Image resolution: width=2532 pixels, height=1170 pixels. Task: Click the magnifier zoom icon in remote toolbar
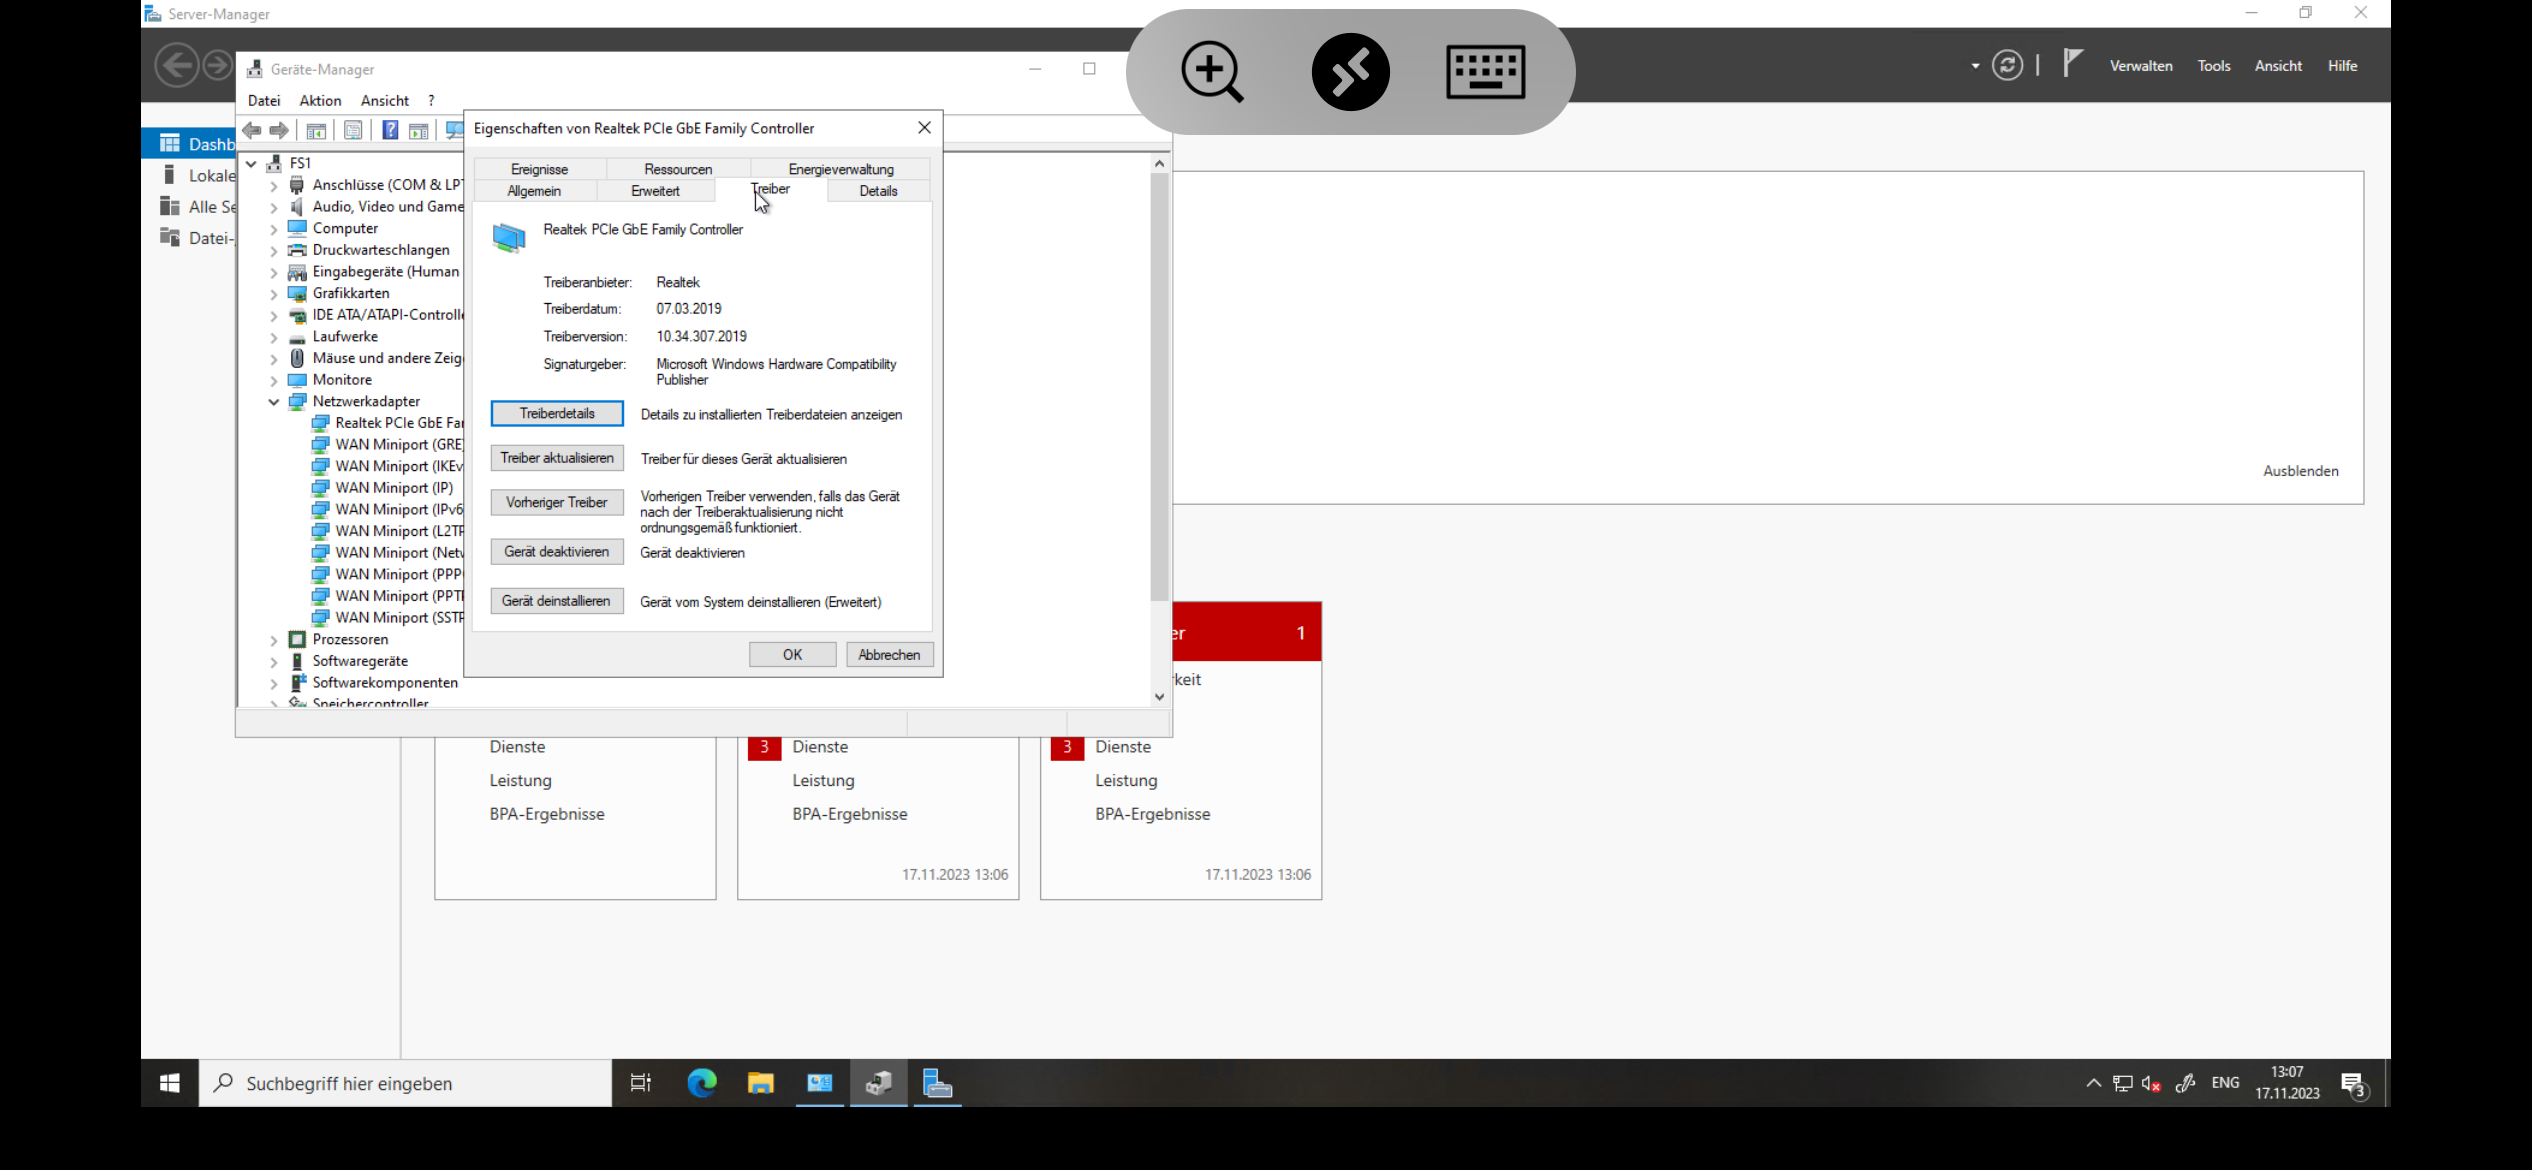click(1211, 72)
